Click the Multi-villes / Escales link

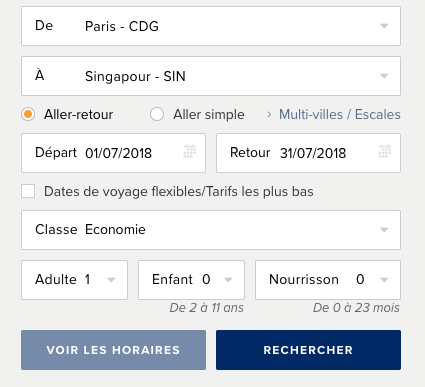340,114
